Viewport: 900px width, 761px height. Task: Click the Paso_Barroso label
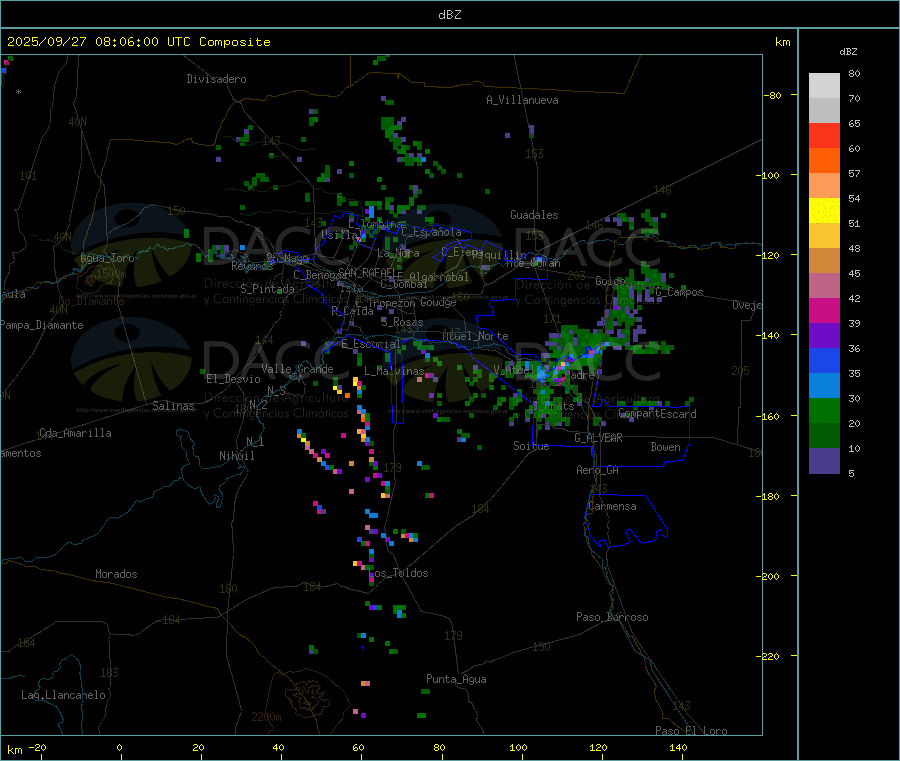[612, 617]
